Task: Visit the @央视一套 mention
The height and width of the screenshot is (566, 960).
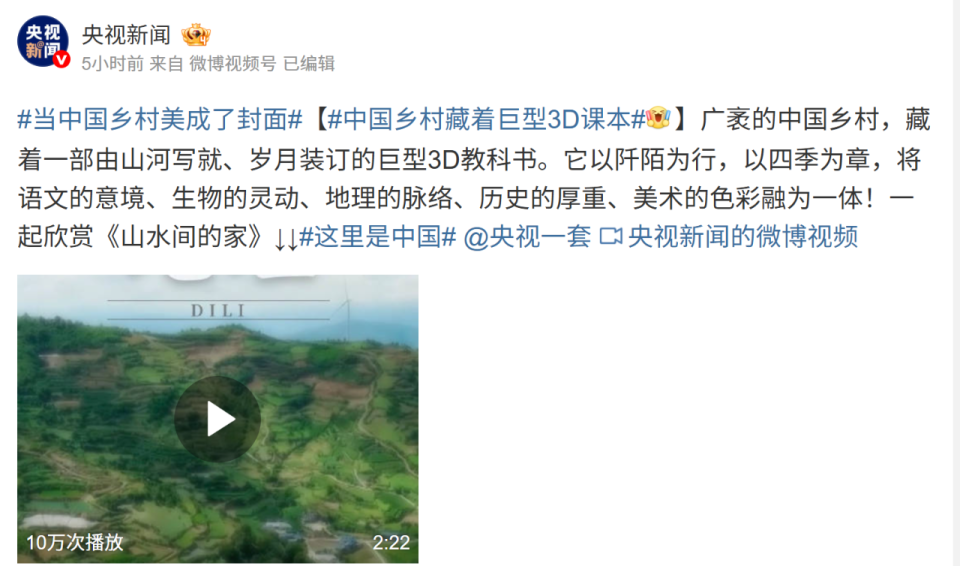Action: coord(527,236)
